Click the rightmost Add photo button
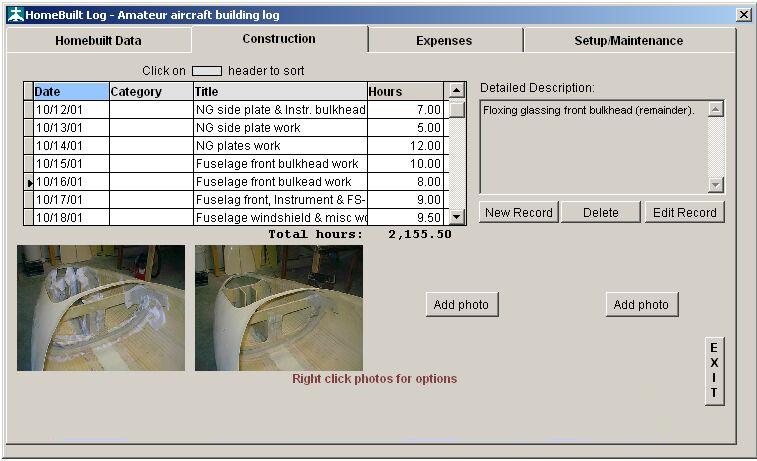The width and height of the screenshot is (757, 461). click(641, 305)
